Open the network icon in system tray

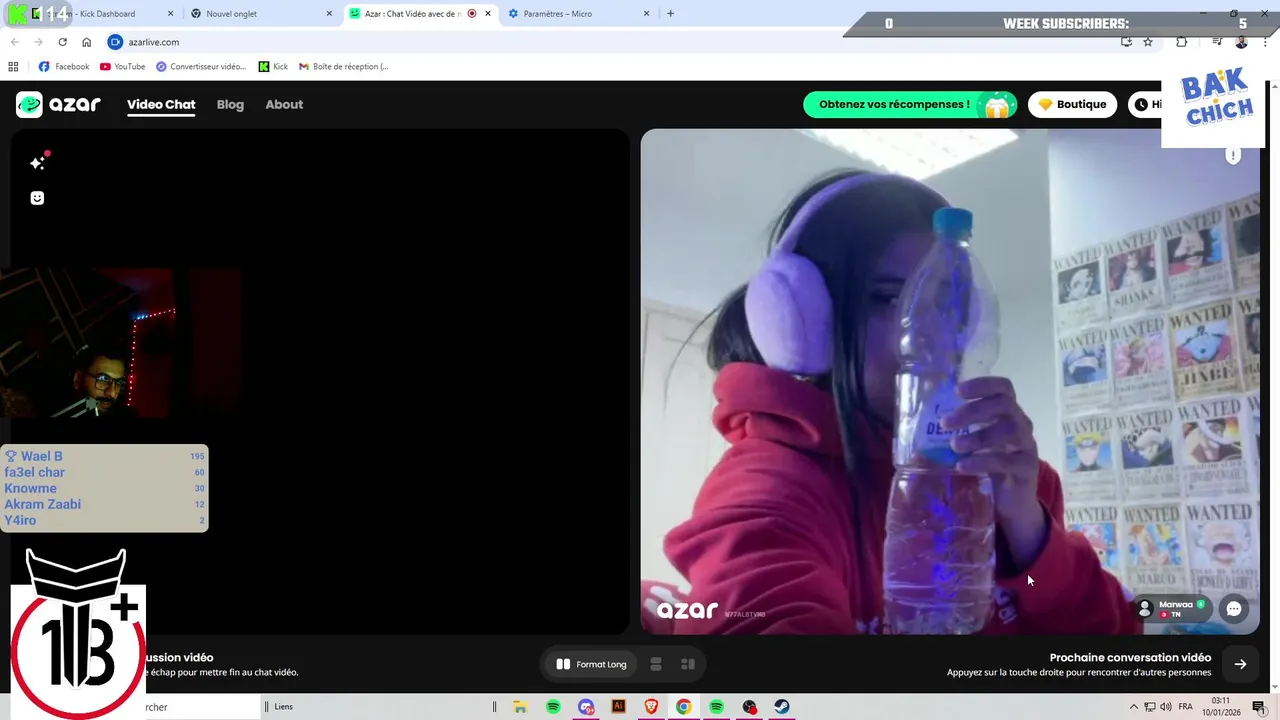coord(1151,707)
